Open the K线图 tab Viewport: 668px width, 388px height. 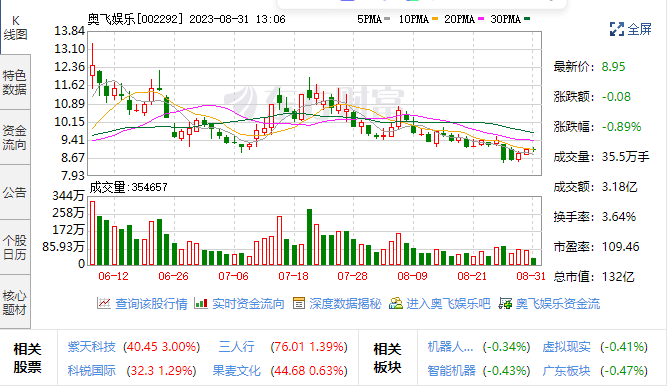[x=15, y=28]
